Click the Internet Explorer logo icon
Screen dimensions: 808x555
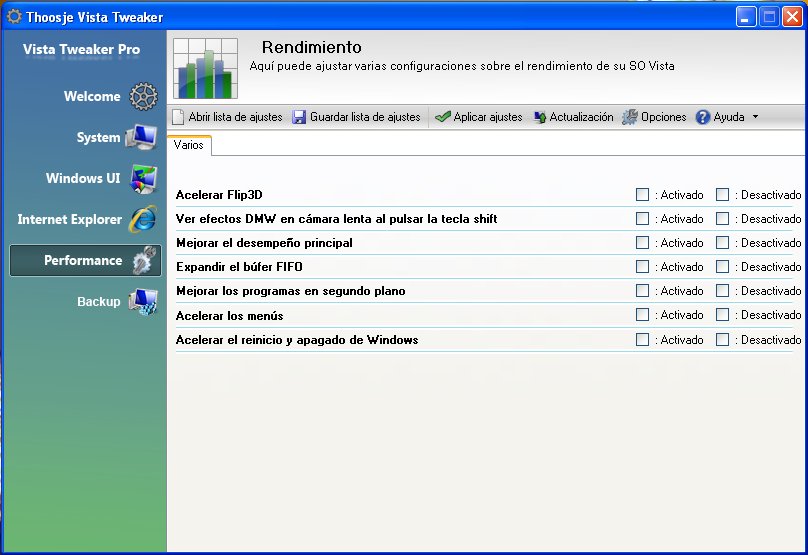[x=143, y=219]
